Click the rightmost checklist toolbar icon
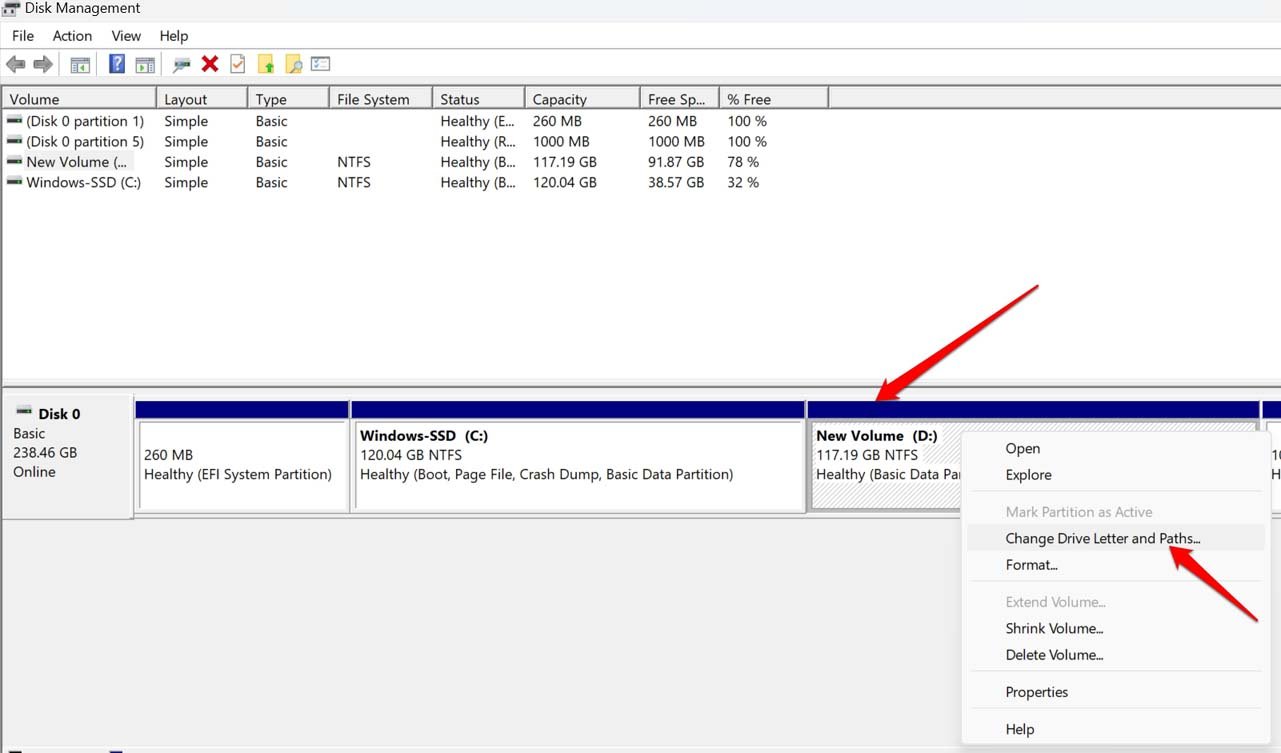The width and height of the screenshot is (1281, 753). click(320, 63)
